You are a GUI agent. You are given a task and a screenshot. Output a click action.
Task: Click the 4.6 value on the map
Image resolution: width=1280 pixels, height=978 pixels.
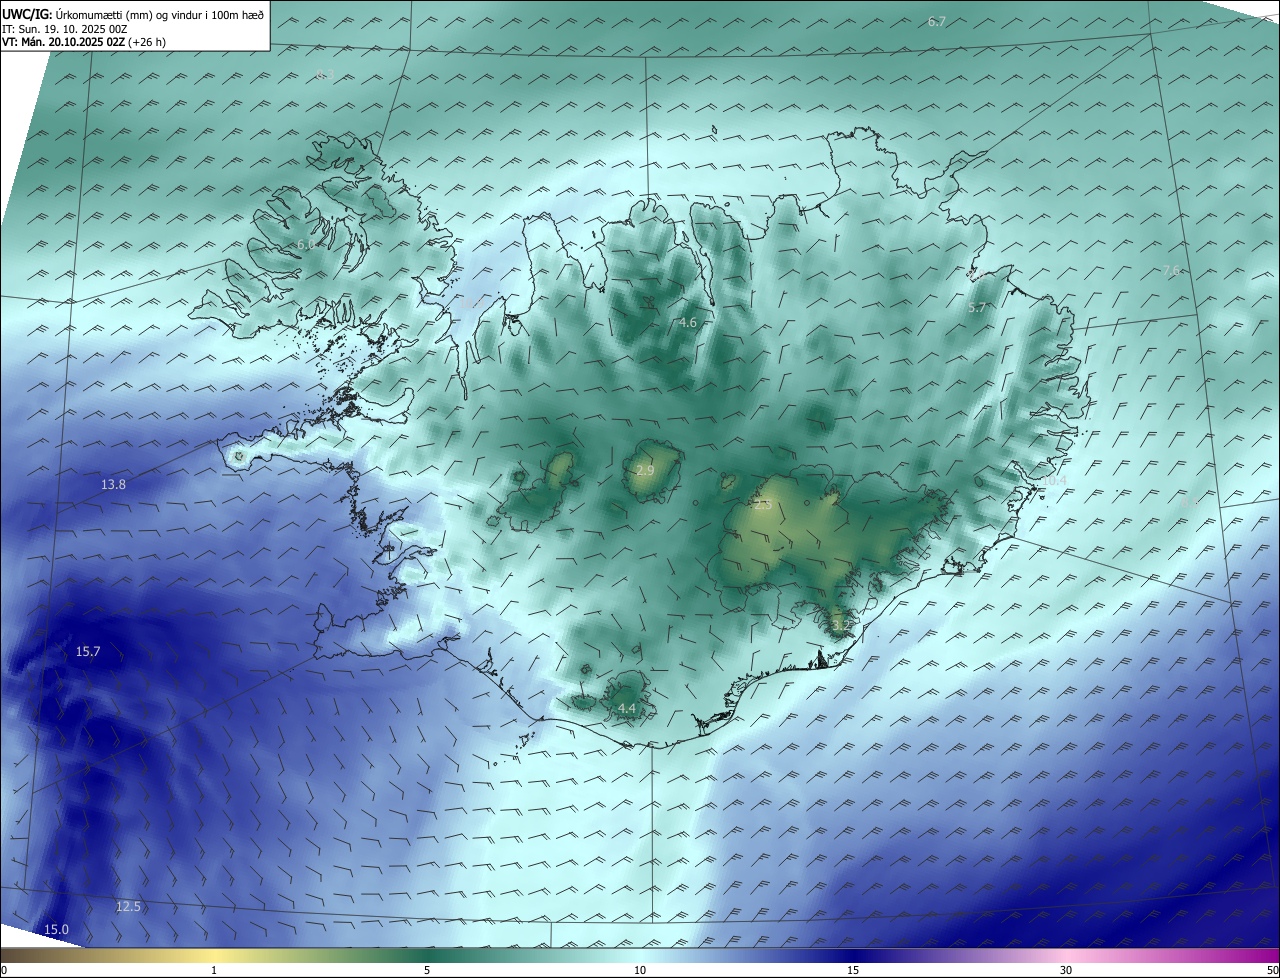(688, 323)
